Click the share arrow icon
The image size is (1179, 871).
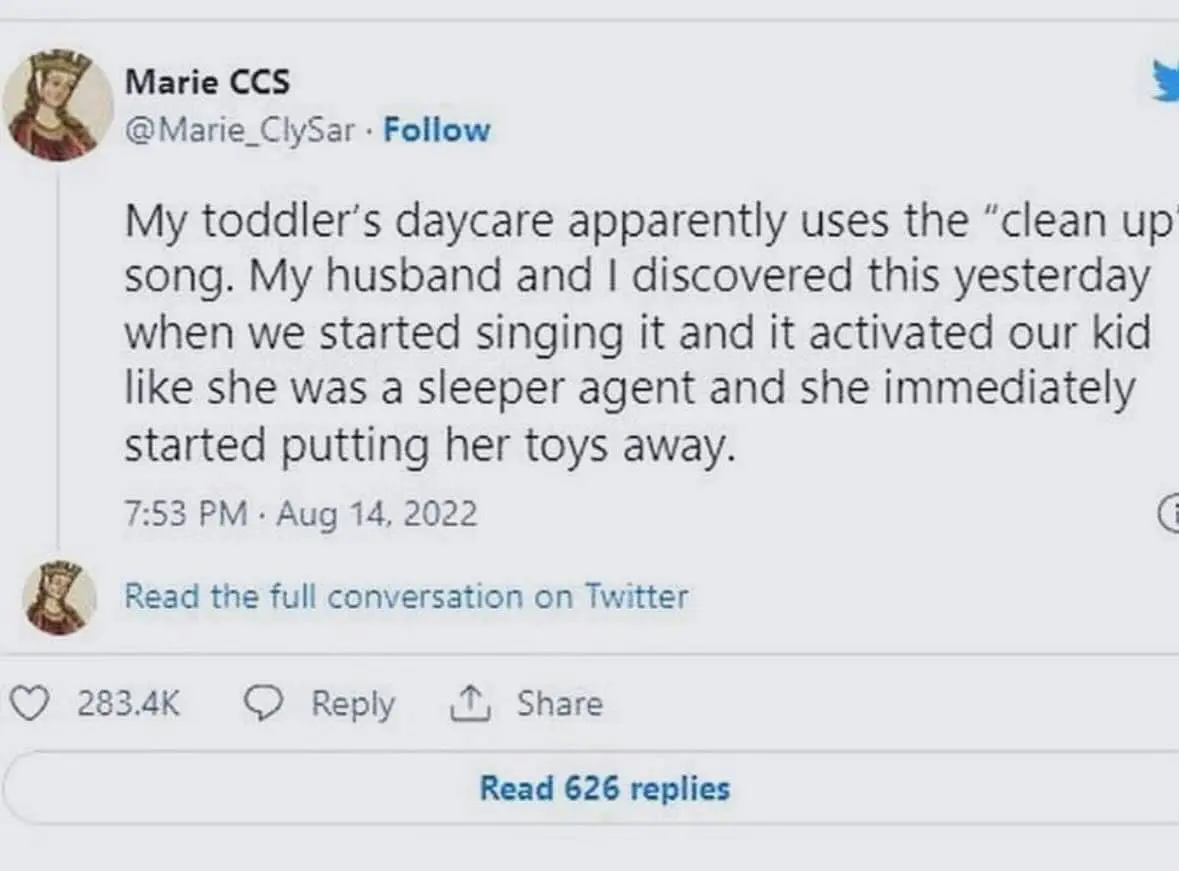coord(467,704)
